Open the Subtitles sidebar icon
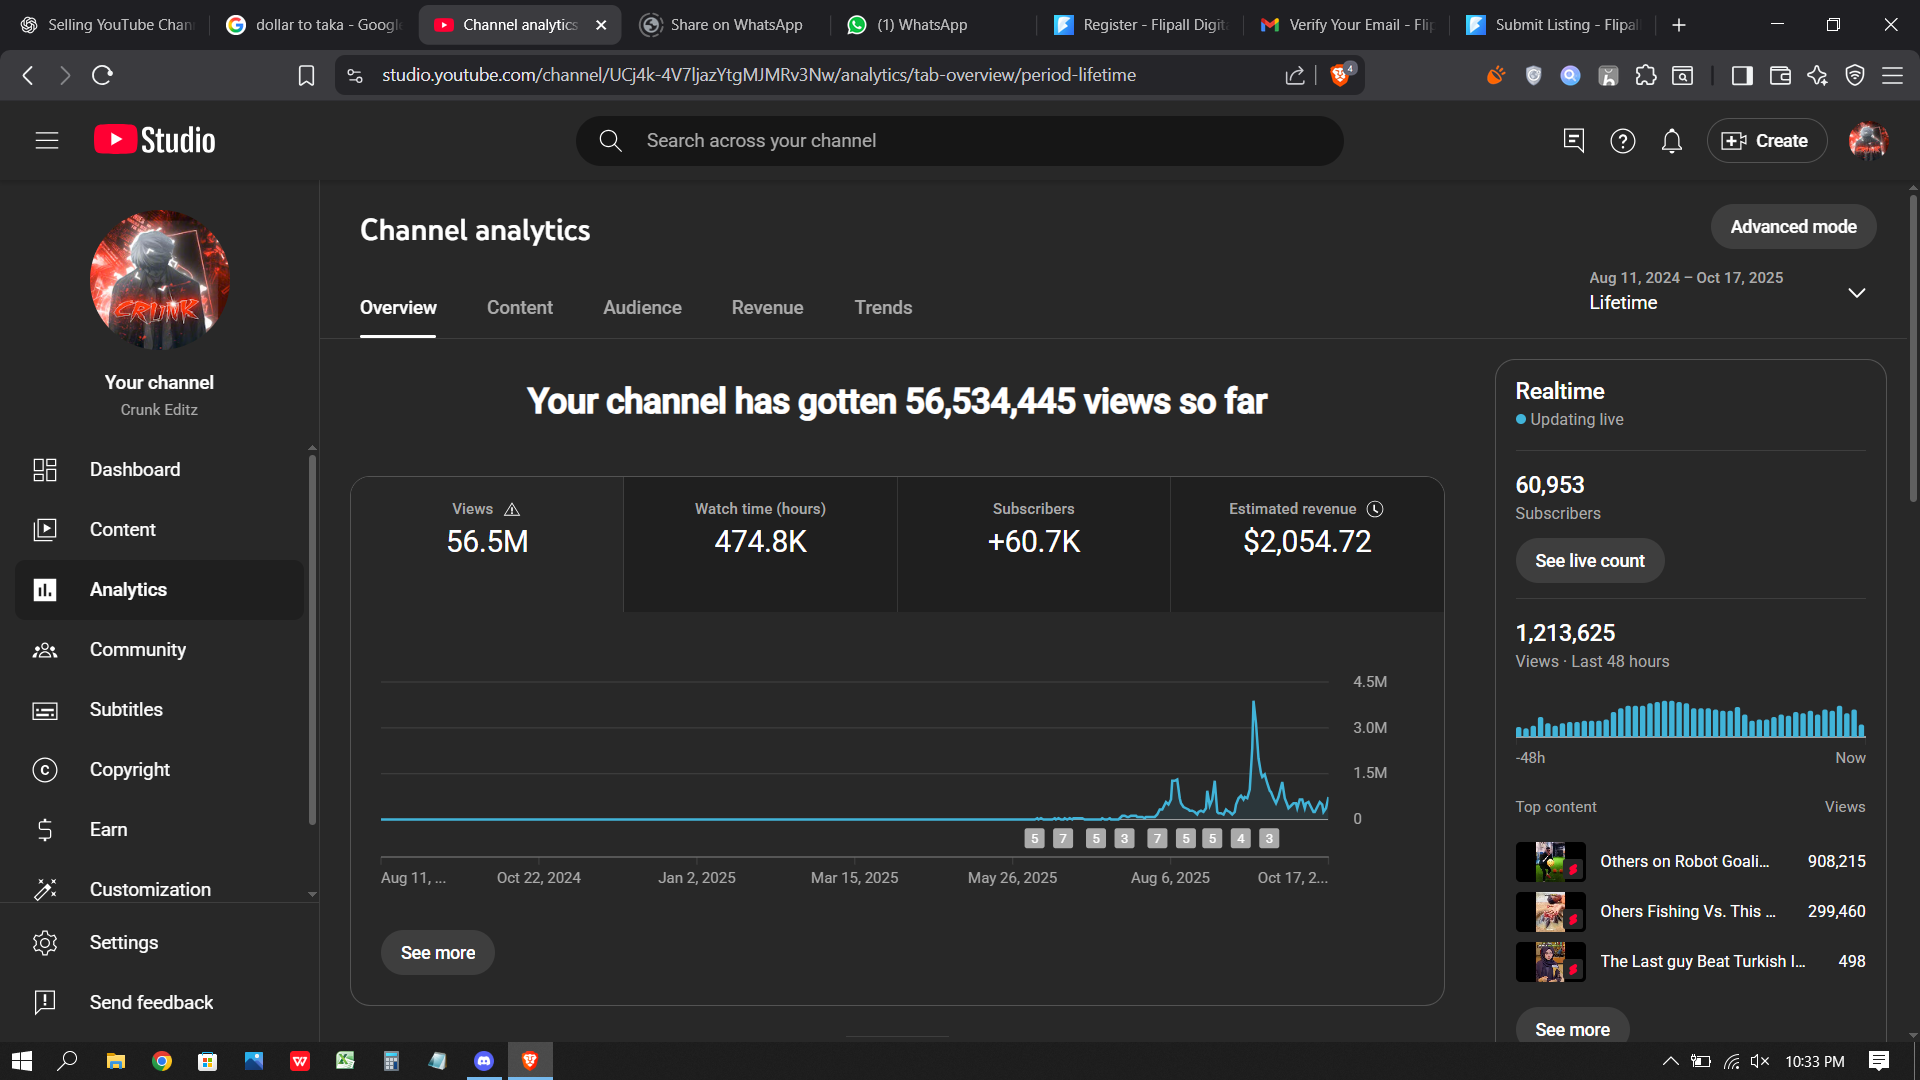 pyautogui.click(x=45, y=710)
